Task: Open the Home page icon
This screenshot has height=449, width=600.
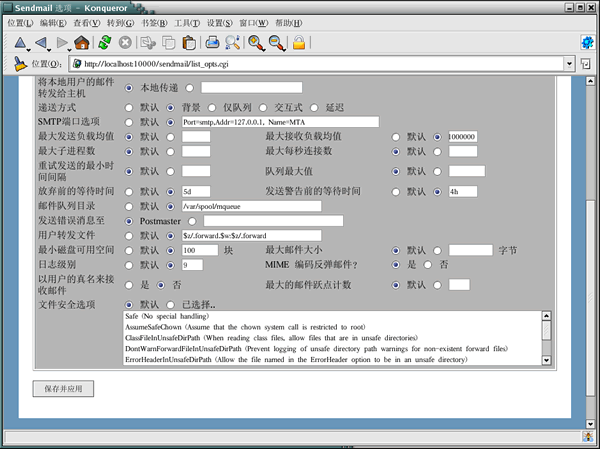Action: pyautogui.click(x=82, y=42)
